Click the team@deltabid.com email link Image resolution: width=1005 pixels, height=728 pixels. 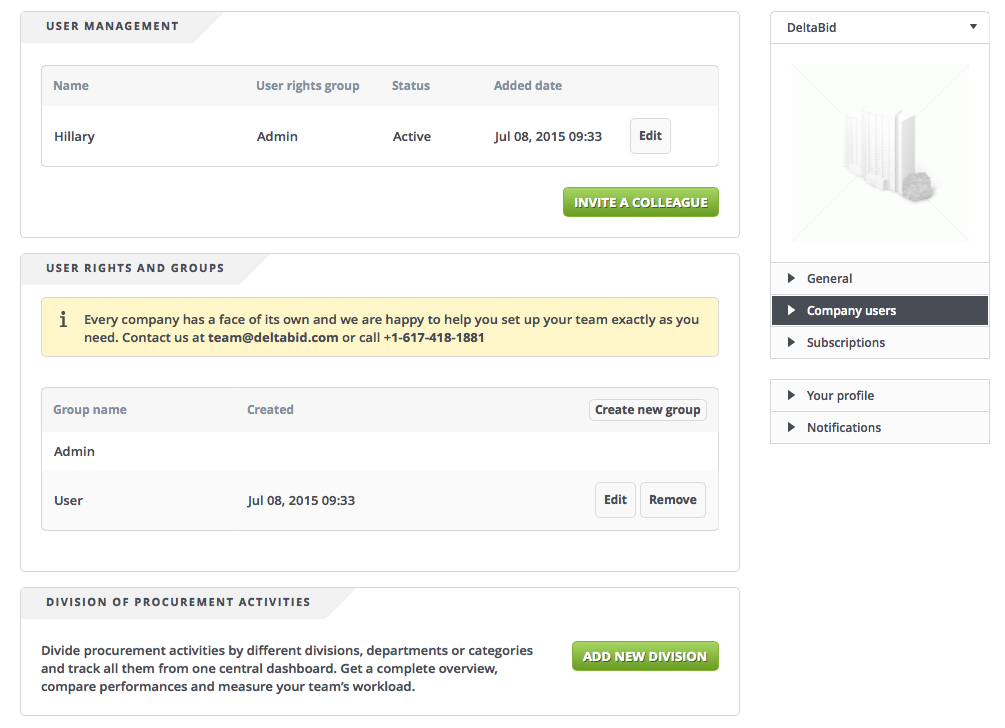[273, 338]
